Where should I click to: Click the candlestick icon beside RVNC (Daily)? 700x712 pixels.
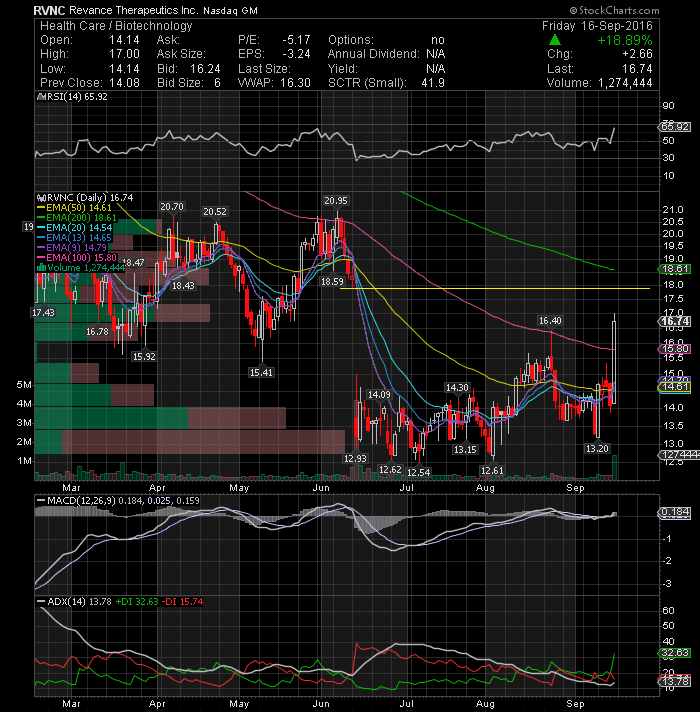41,198
